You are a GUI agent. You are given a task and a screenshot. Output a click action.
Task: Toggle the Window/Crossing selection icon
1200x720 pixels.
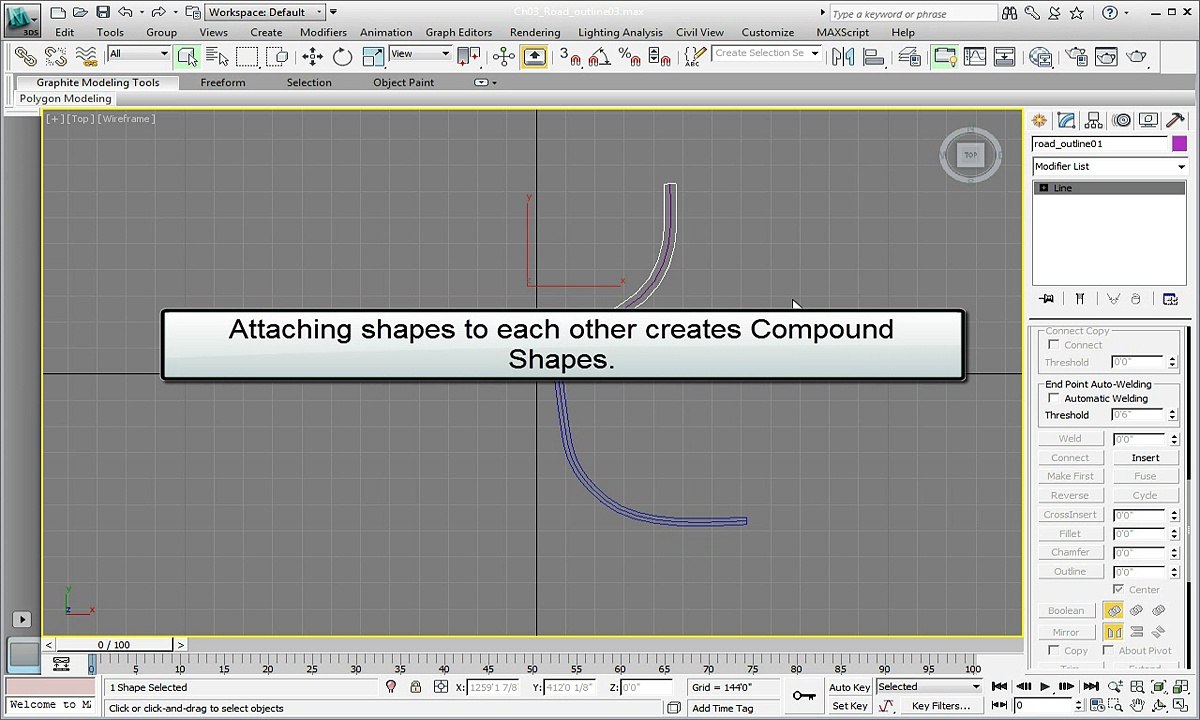277,56
